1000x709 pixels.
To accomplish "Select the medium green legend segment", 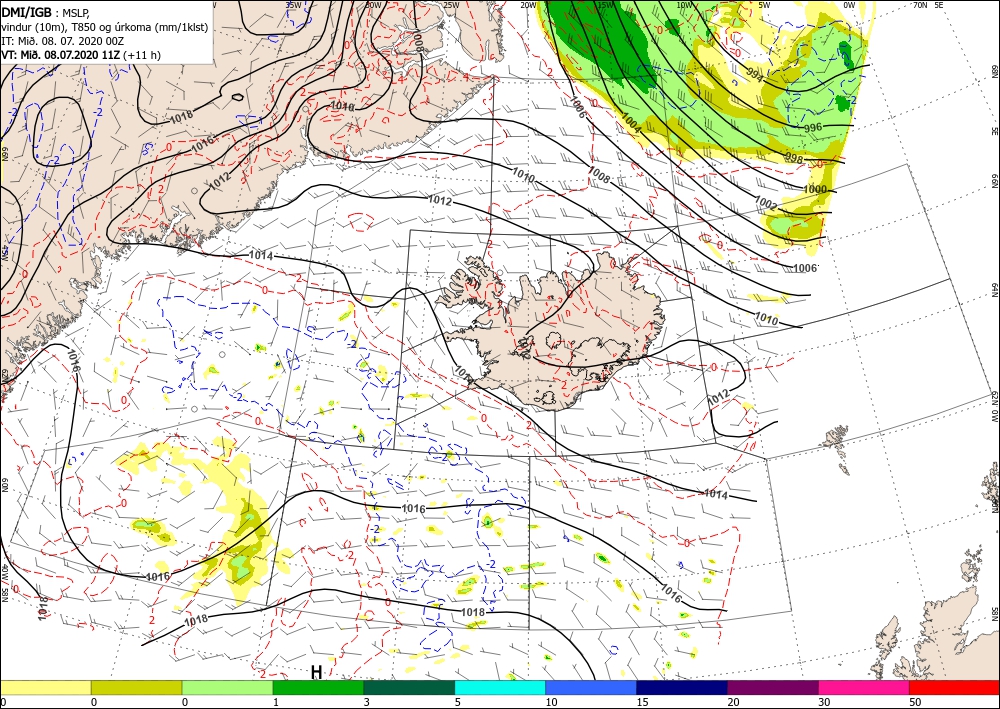I will 318,687.
